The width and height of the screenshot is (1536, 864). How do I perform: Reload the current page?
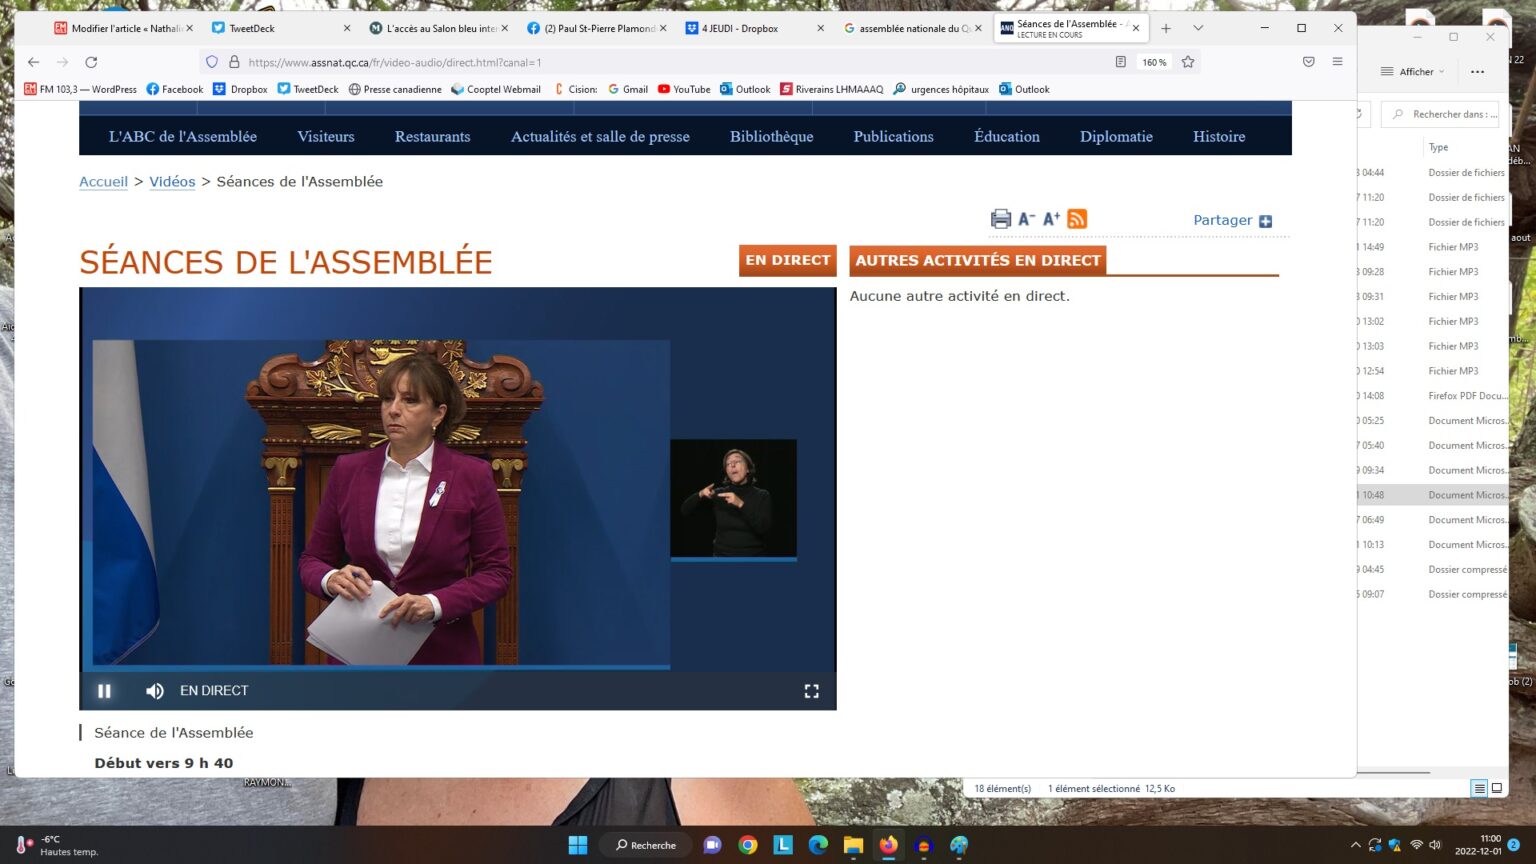point(91,62)
